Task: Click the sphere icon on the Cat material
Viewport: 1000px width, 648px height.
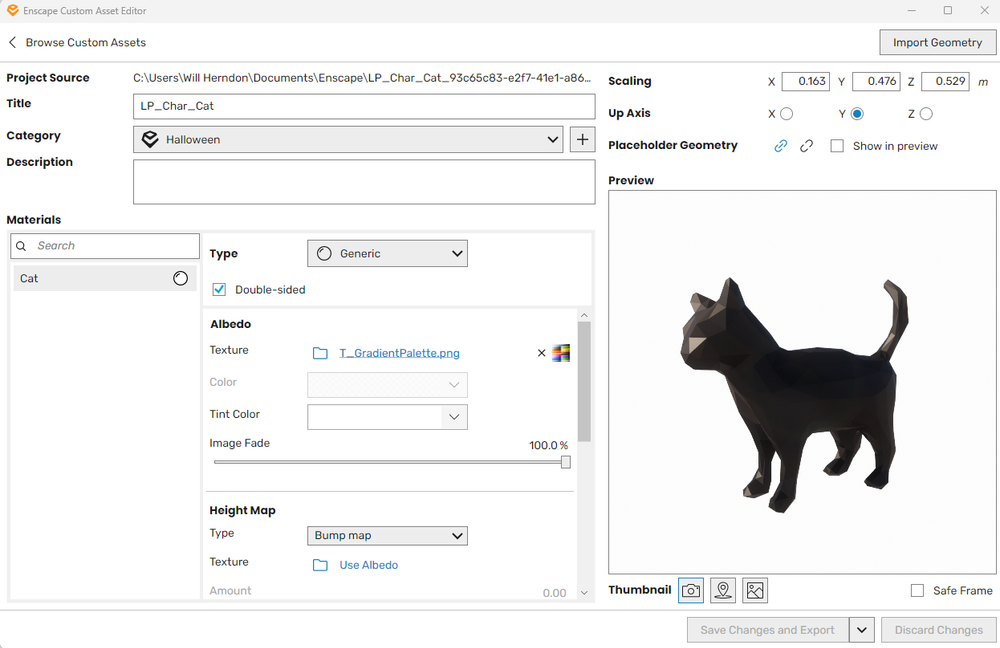Action: pyautogui.click(x=180, y=278)
